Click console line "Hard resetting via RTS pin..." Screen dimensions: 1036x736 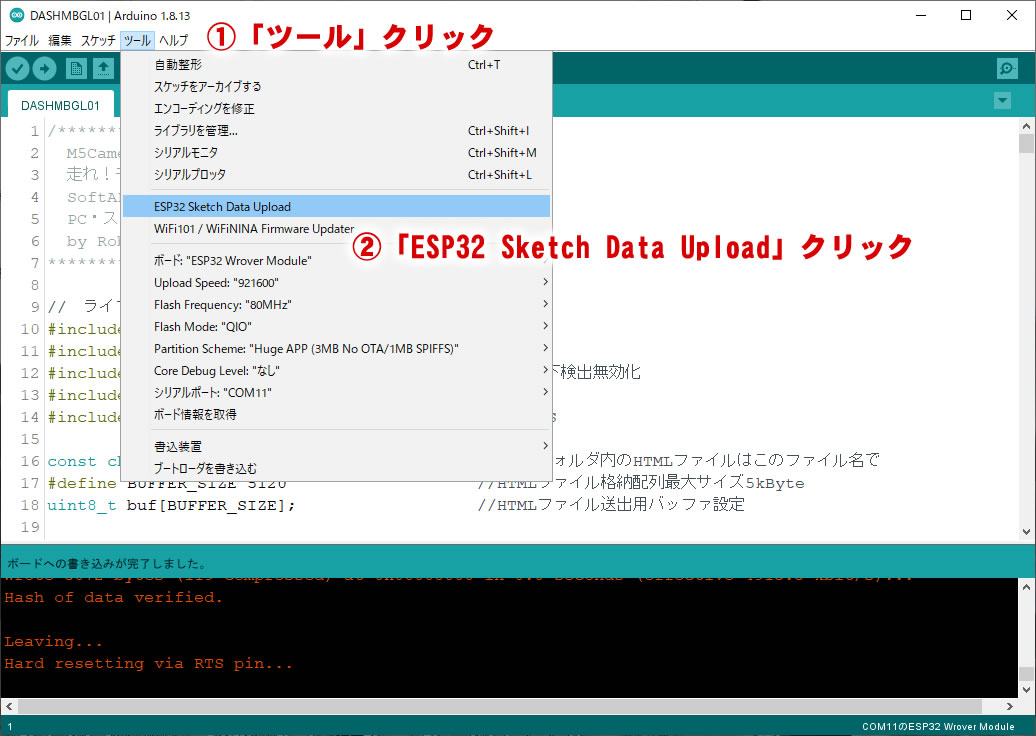click(x=149, y=663)
